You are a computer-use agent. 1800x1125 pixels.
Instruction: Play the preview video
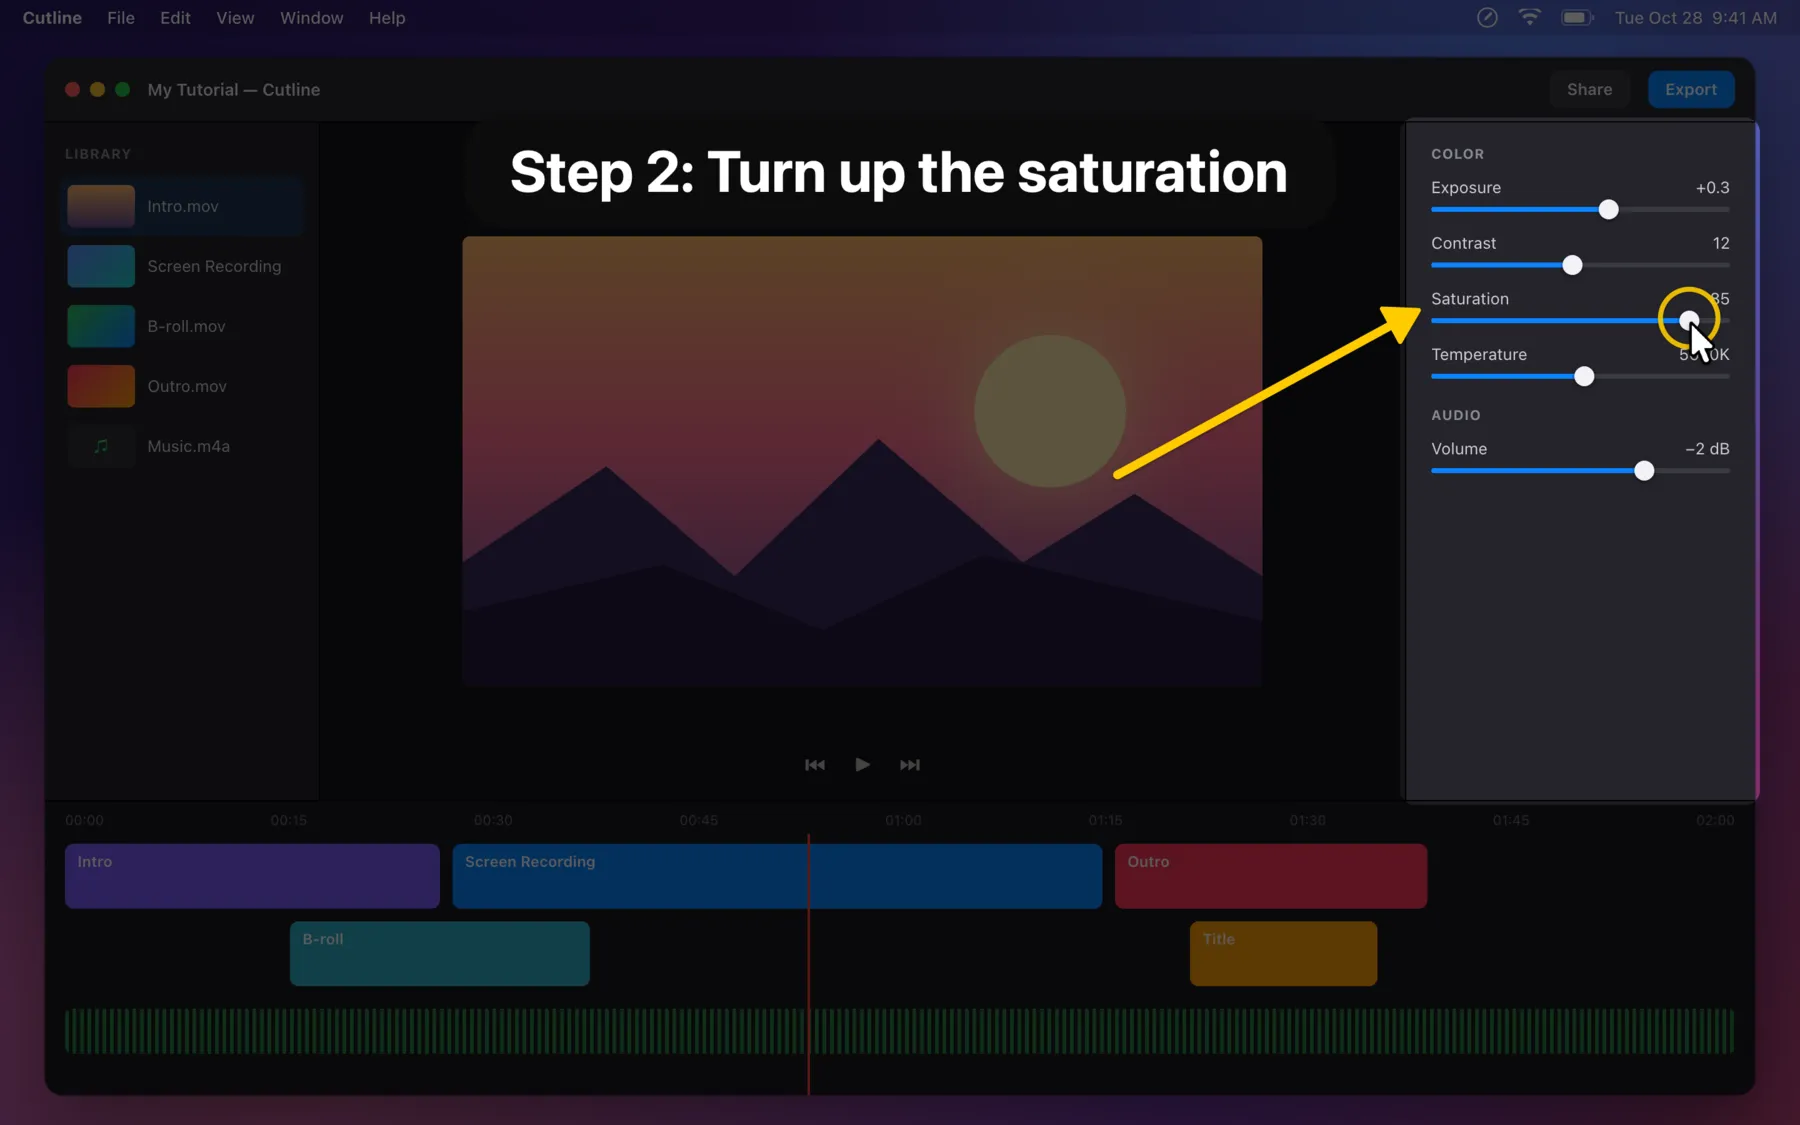tap(862, 765)
